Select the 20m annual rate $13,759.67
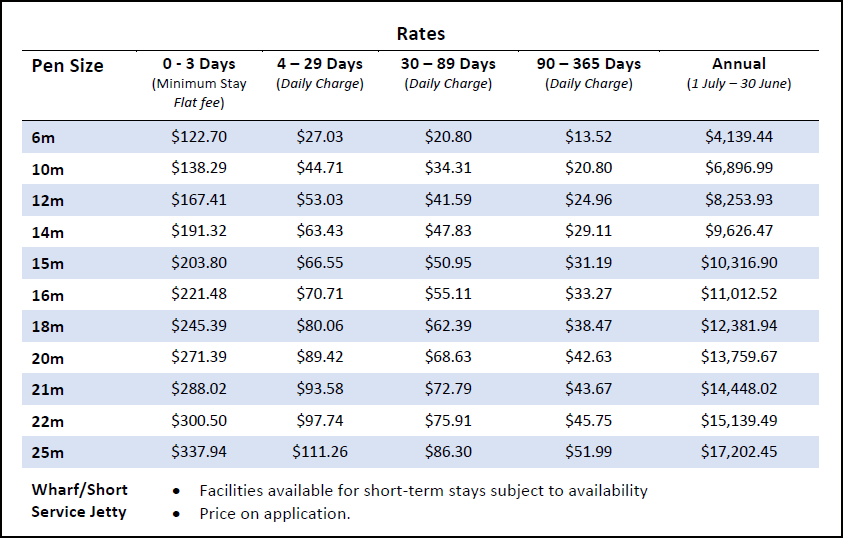The width and height of the screenshot is (843, 538). [x=738, y=357]
